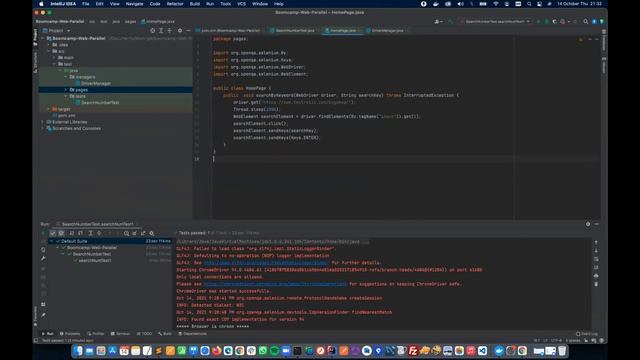This screenshot has height=360, width=640.
Task: Rerun tests in Run panel
Action: click(x=43, y=233)
